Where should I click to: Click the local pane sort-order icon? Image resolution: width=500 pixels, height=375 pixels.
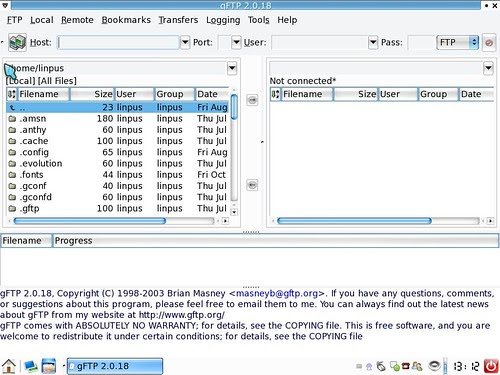[12, 94]
